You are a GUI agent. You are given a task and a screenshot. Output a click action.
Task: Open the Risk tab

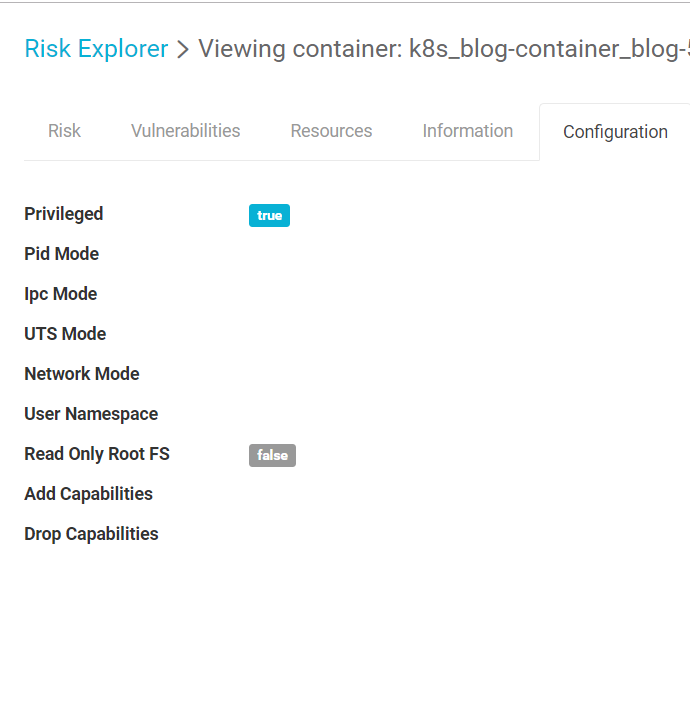(64, 131)
